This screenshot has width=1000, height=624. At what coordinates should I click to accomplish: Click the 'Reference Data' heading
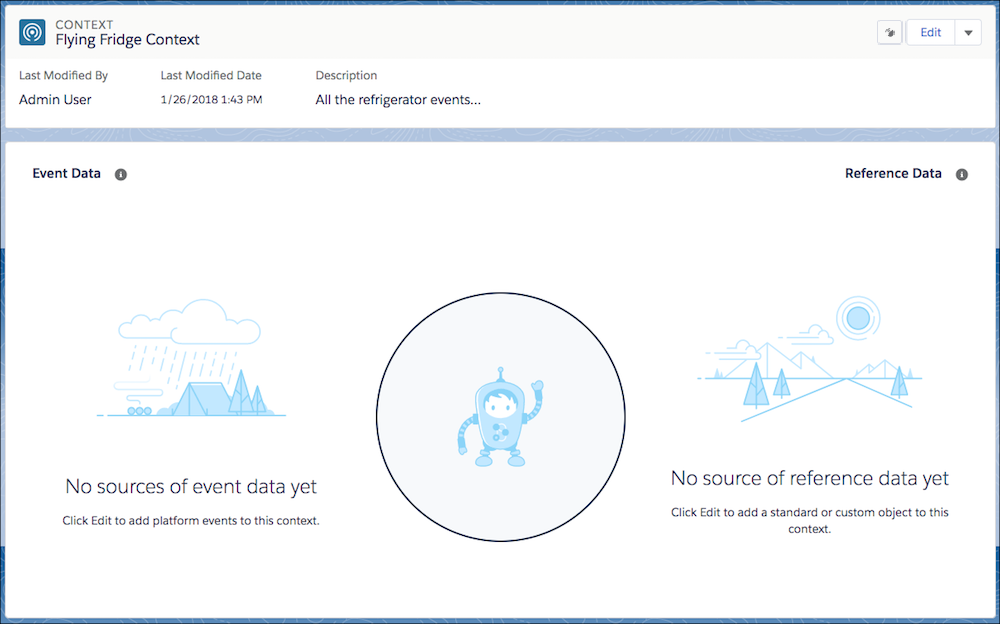coord(893,174)
